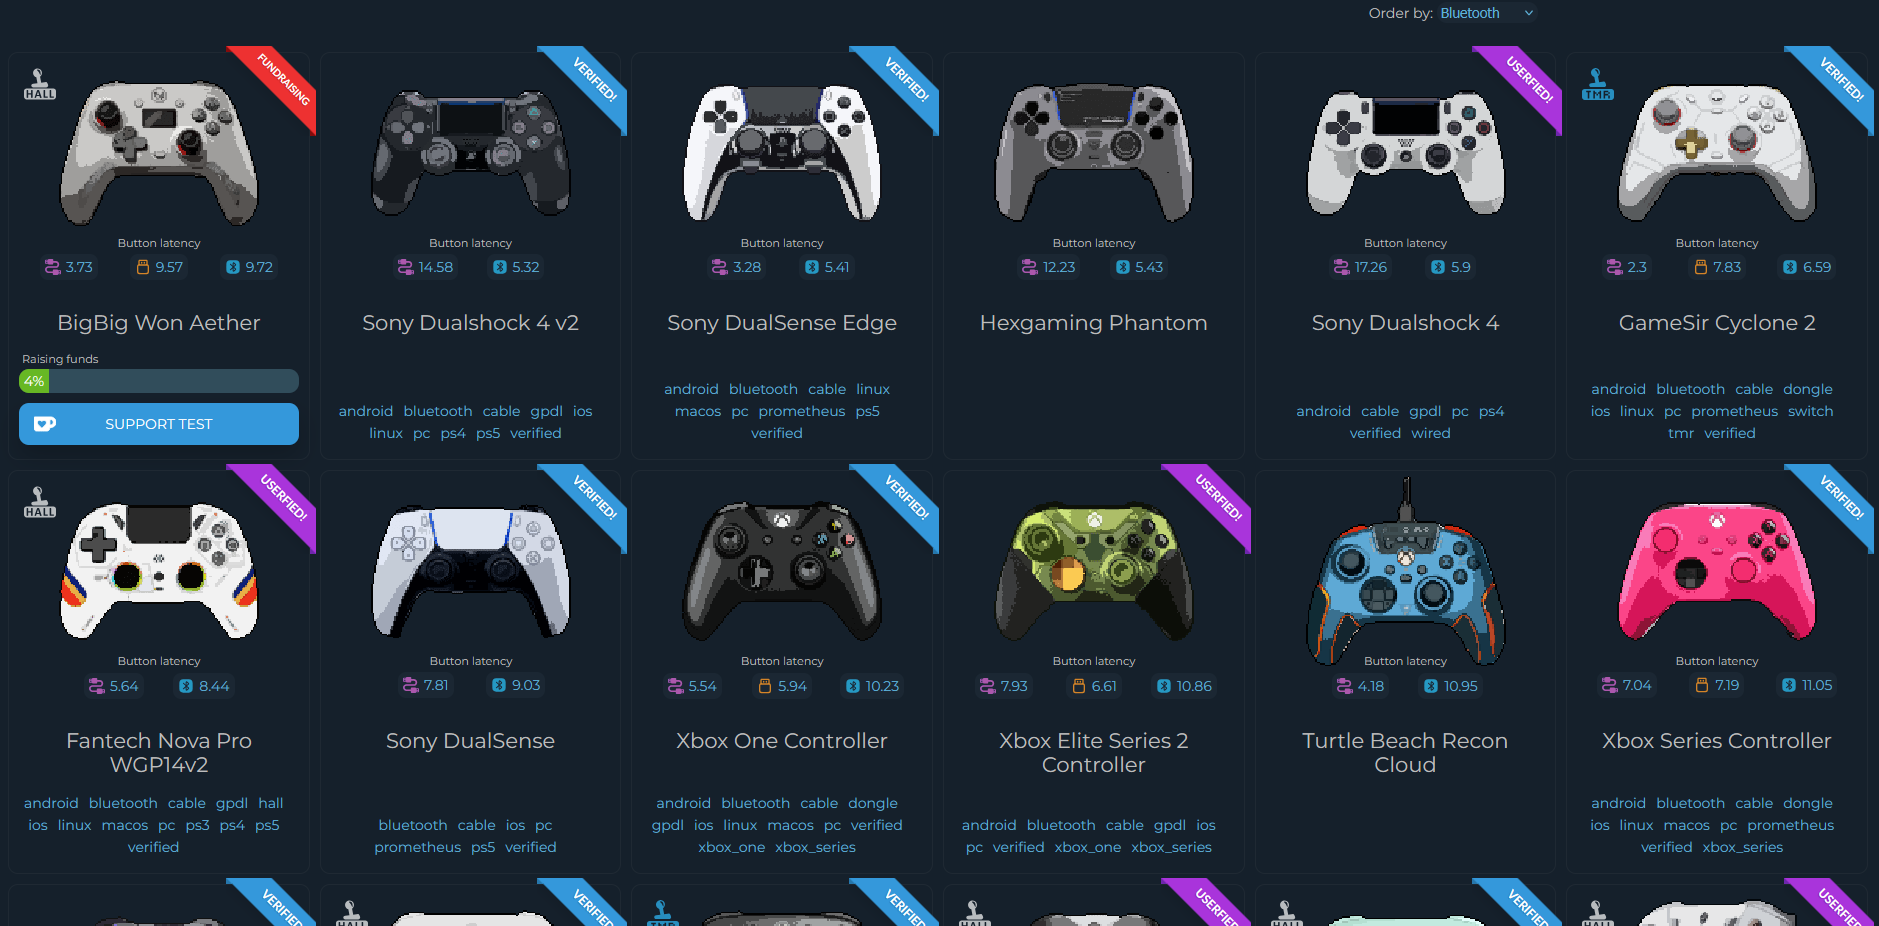Click the dongle latency icon on GameSir Cyclone 2
Image resolution: width=1879 pixels, height=926 pixels.
[x=1700, y=267]
